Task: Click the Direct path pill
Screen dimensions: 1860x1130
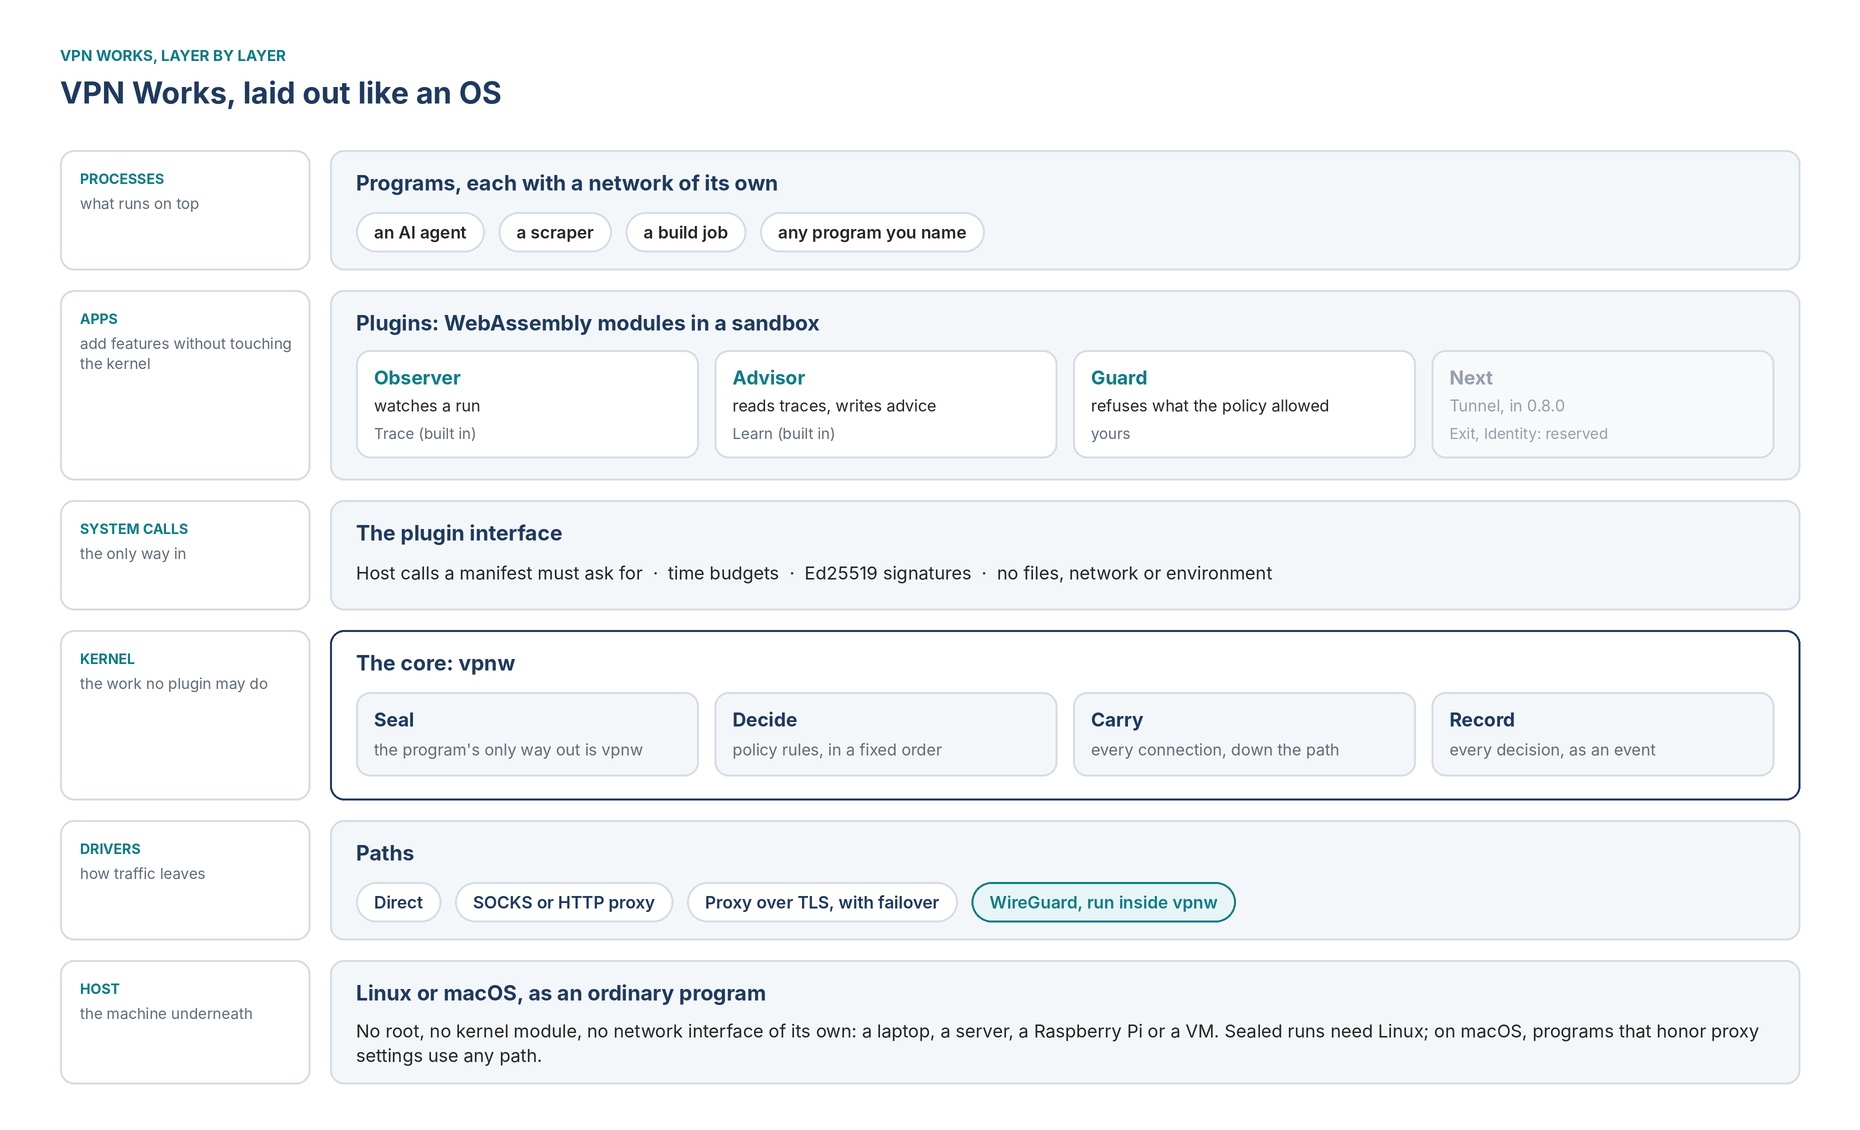Action: (x=398, y=902)
